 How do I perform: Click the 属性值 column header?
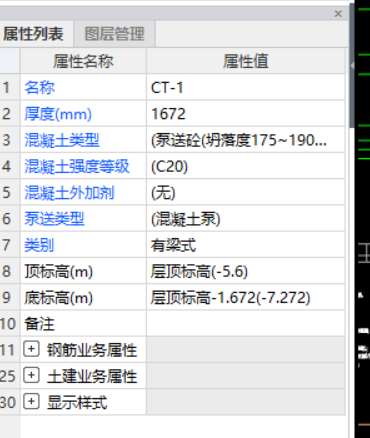click(x=246, y=61)
